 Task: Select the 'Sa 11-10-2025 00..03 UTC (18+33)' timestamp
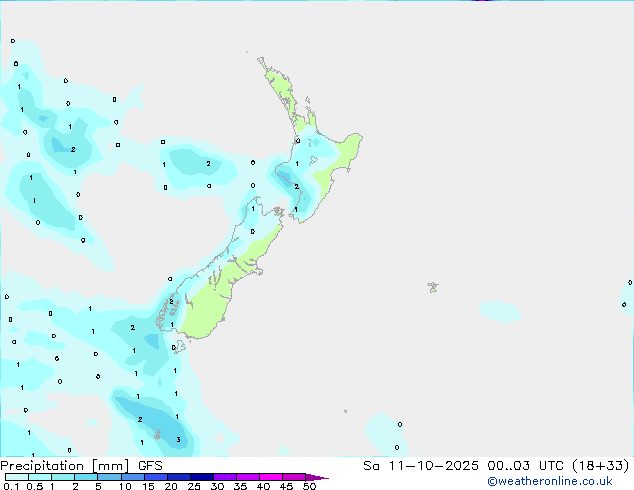(496, 466)
